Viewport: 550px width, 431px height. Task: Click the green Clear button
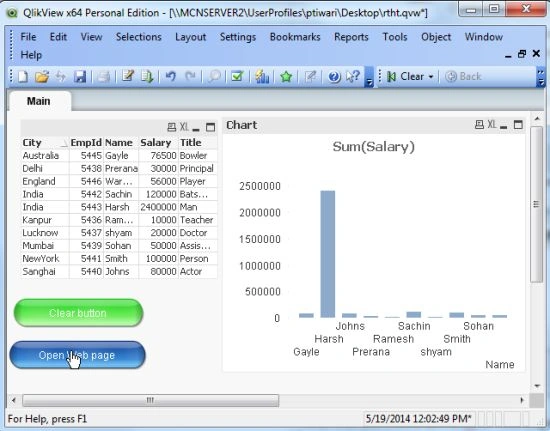pos(78,313)
